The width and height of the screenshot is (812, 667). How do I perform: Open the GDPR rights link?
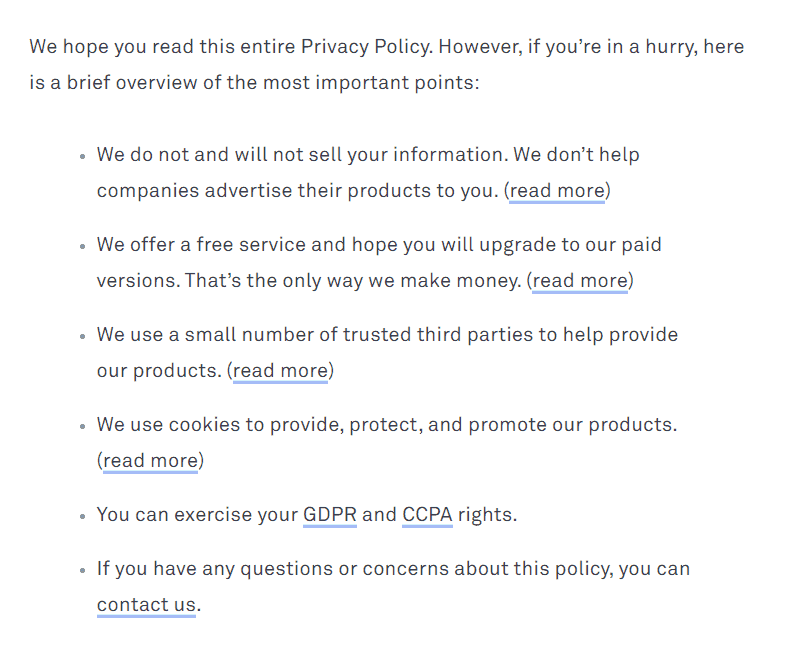[329, 515]
